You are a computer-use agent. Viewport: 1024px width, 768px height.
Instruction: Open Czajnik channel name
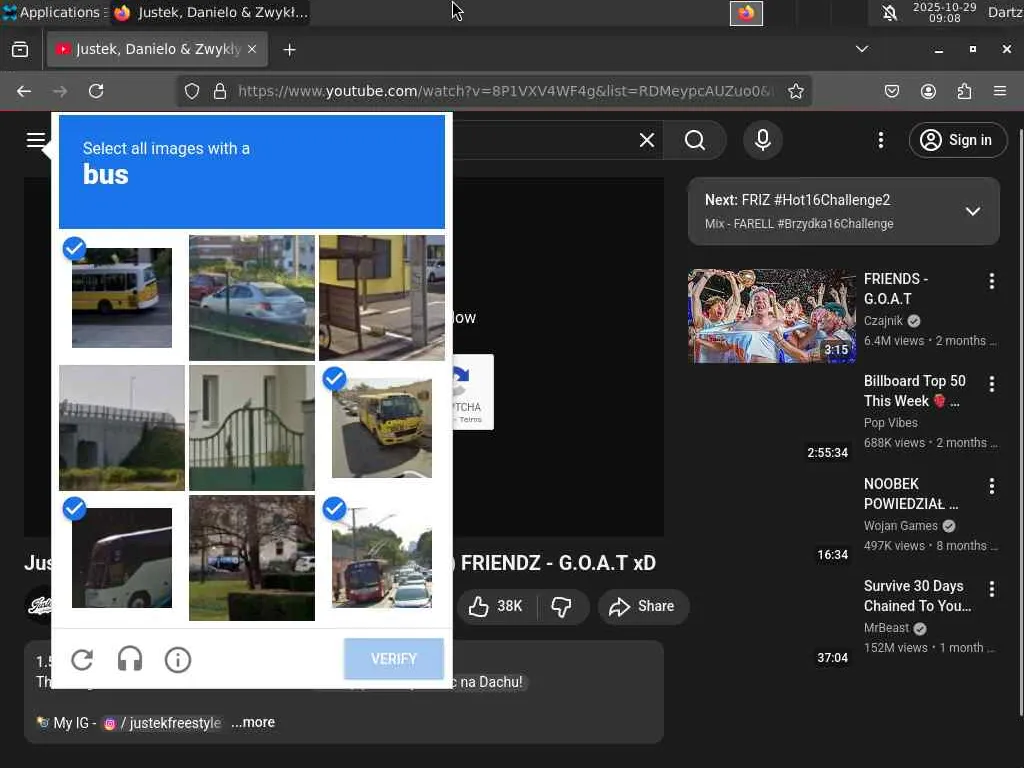point(883,321)
